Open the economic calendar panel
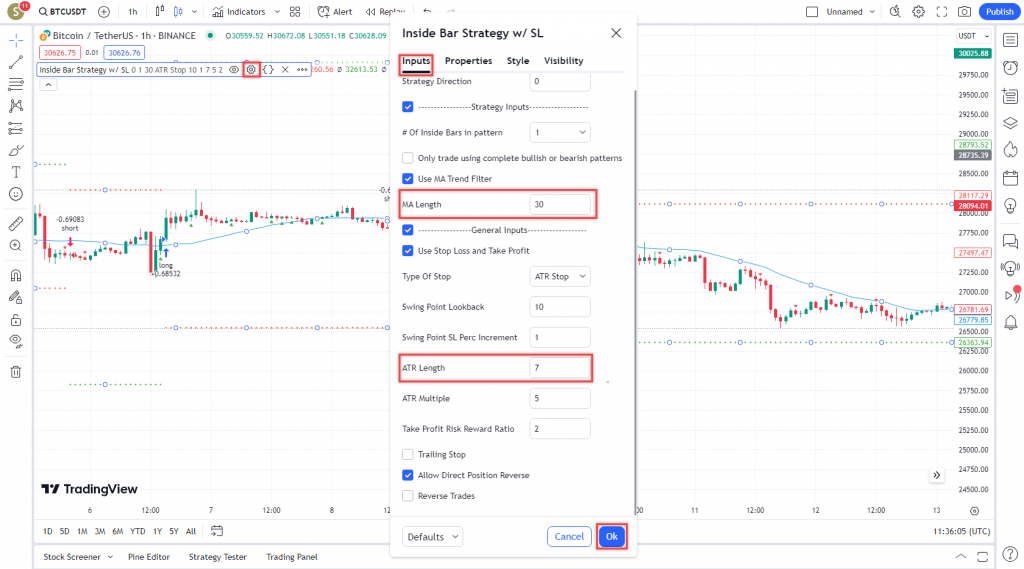Viewport: 1024px width, 569px height. click(1010, 178)
